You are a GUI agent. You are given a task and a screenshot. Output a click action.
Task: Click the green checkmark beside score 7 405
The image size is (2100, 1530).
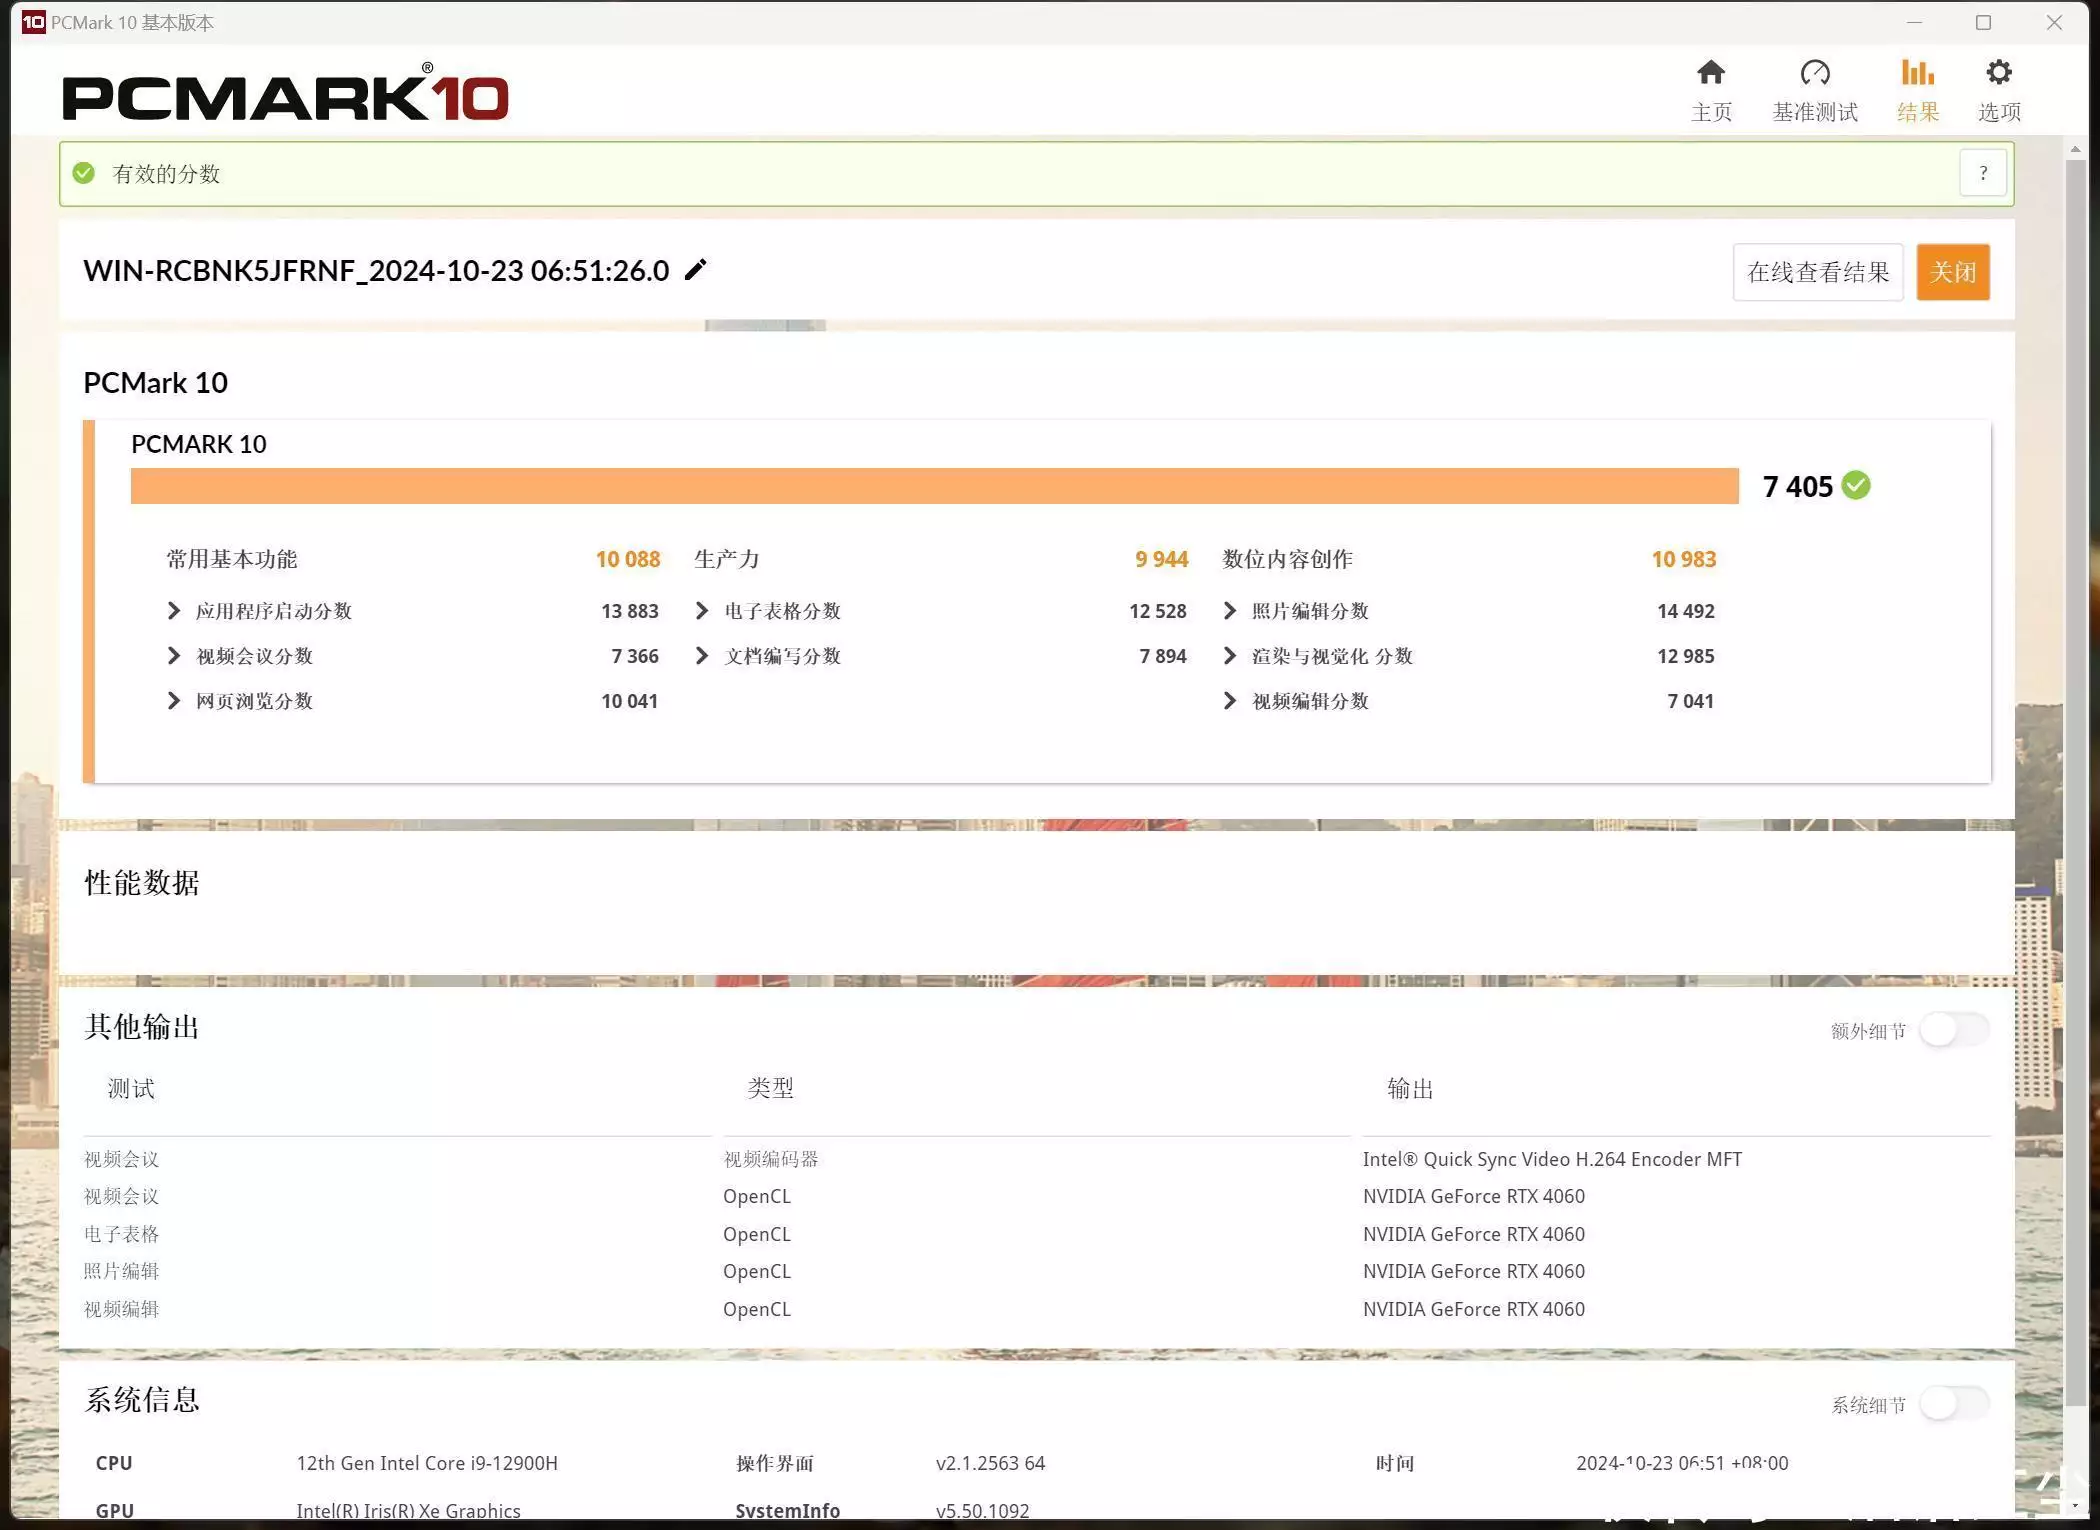1856,486
